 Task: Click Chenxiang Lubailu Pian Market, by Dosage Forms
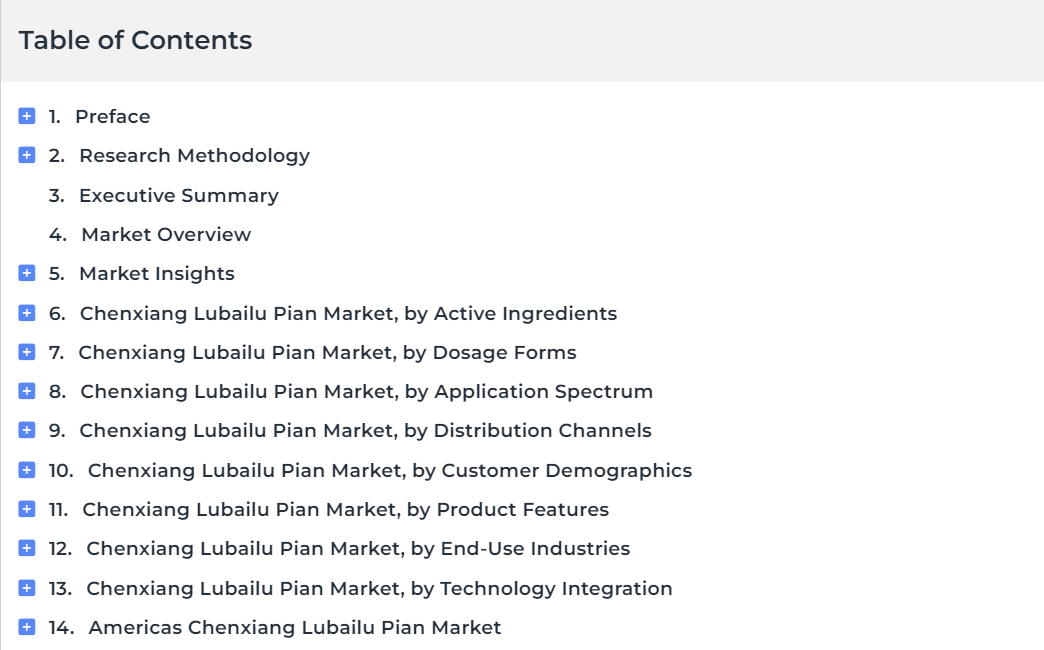point(328,352)
